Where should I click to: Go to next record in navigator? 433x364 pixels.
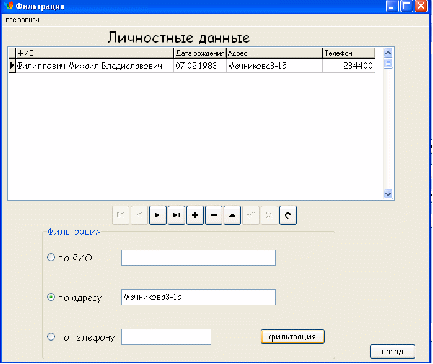pos(158,215)
